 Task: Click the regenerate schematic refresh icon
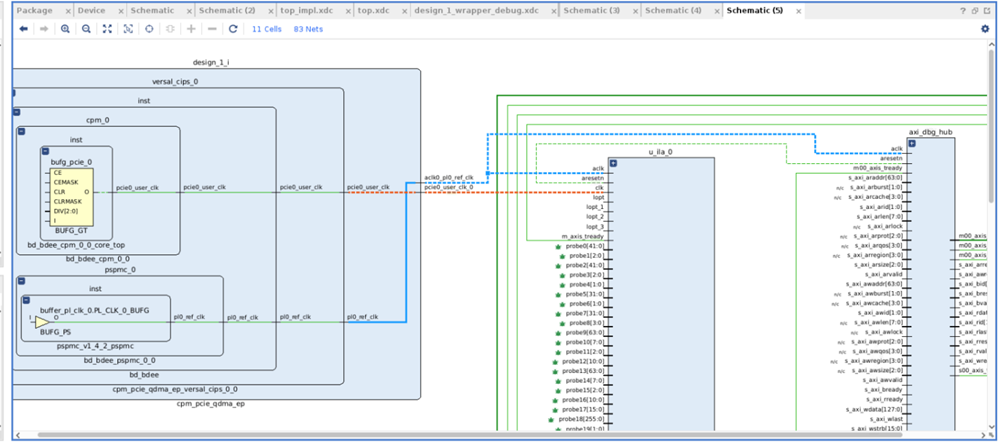tap(233, 29)
